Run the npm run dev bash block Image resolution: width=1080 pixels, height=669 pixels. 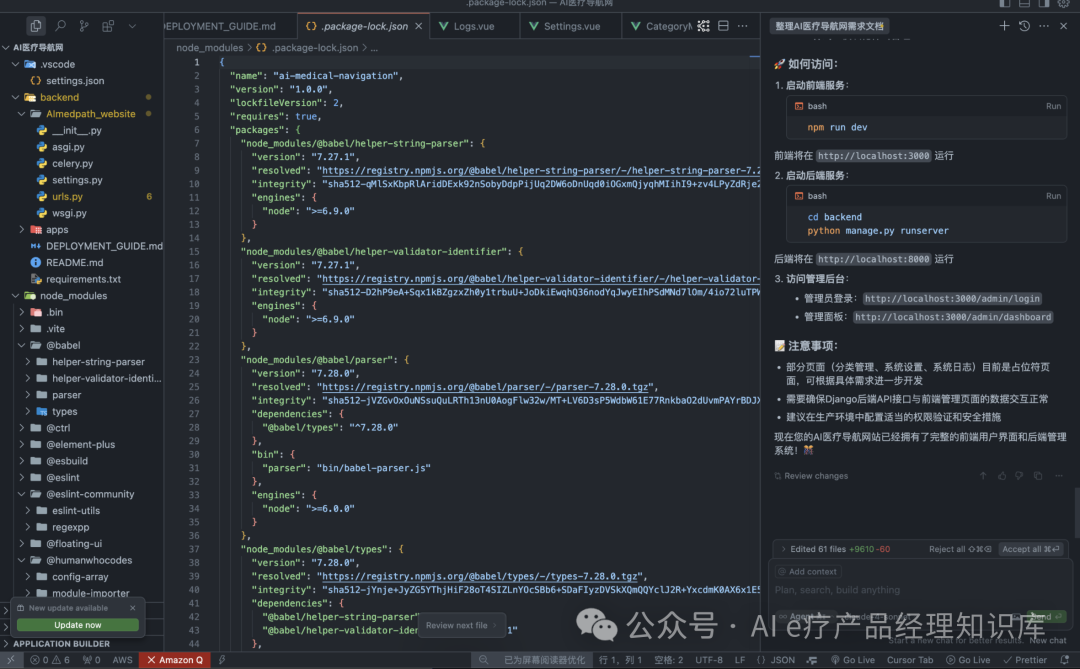(x=1053, y=106)
